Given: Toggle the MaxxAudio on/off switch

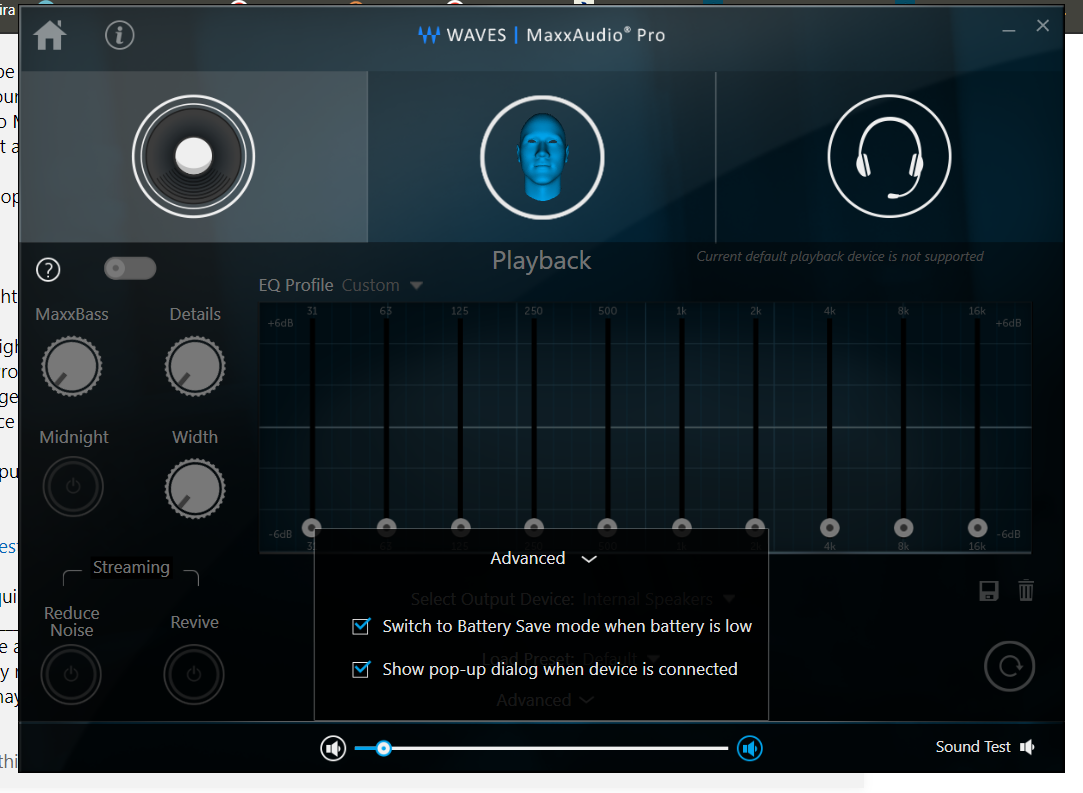Looking at the screenshot, I should click(x=130, y=268).
